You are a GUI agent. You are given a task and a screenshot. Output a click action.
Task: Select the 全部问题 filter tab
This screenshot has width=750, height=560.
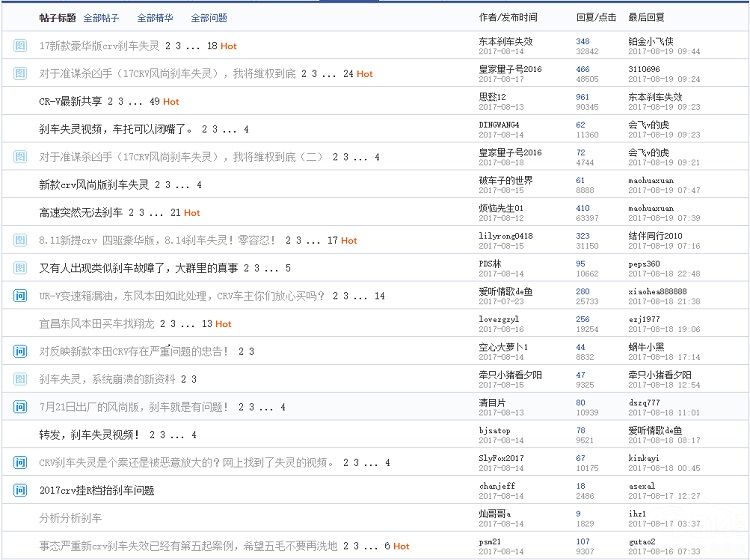[x=209, y=18]
